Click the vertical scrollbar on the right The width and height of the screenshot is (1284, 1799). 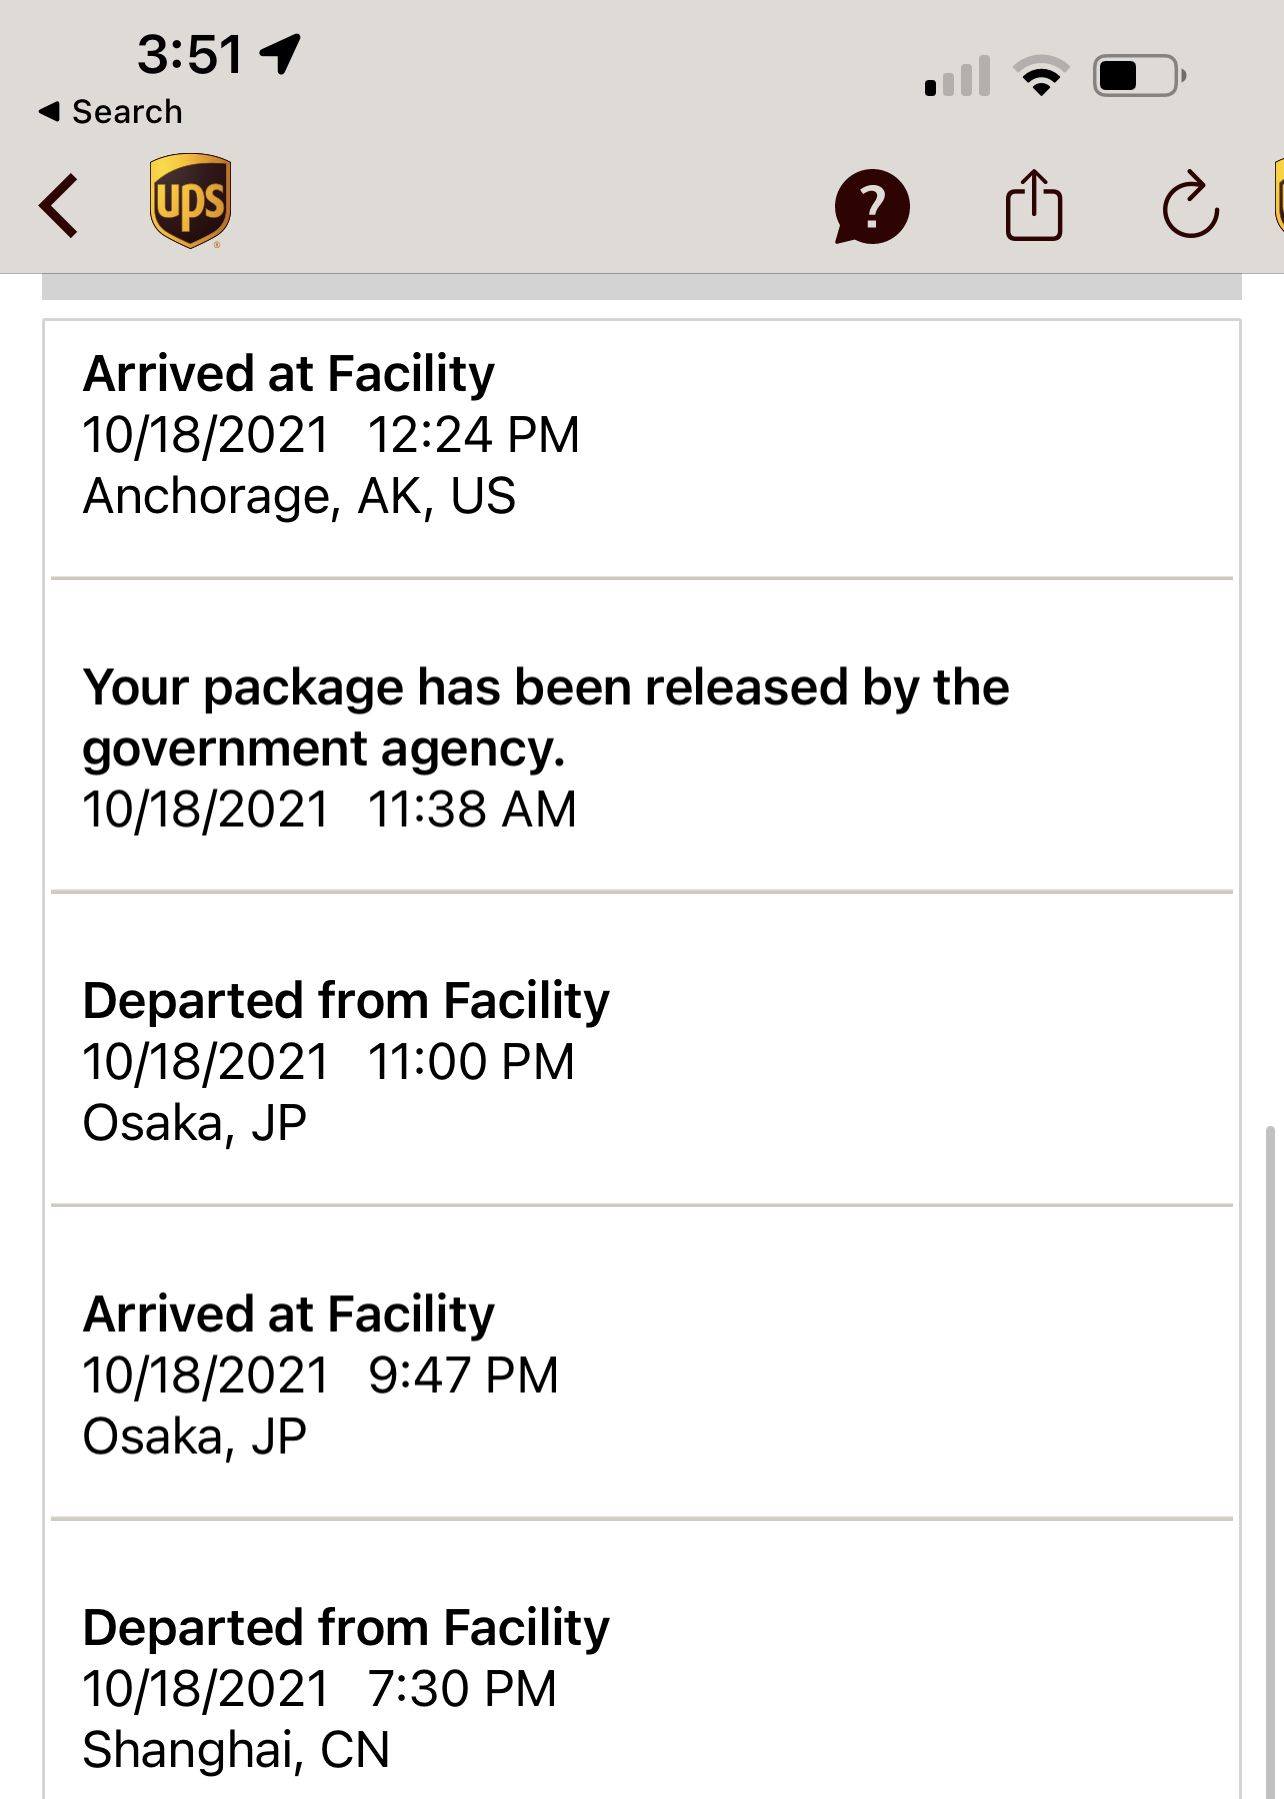coord(1270,1450)
